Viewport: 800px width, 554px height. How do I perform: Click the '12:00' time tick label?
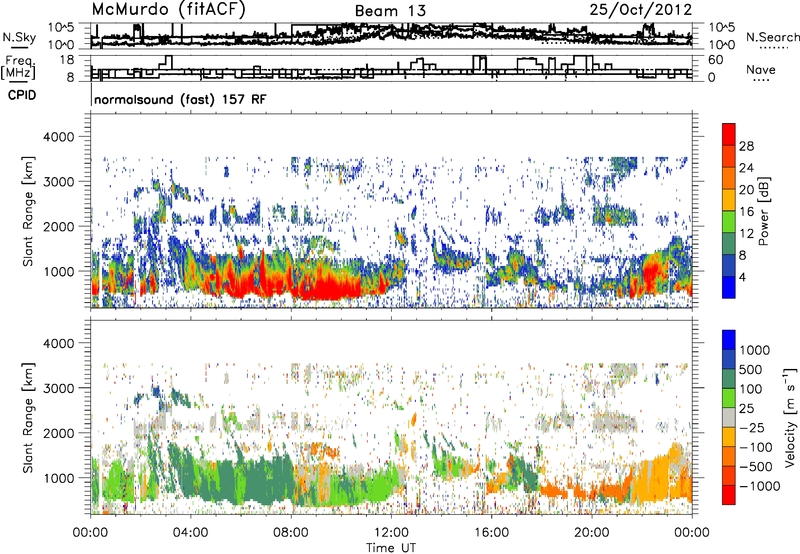(x=391, y=533)
